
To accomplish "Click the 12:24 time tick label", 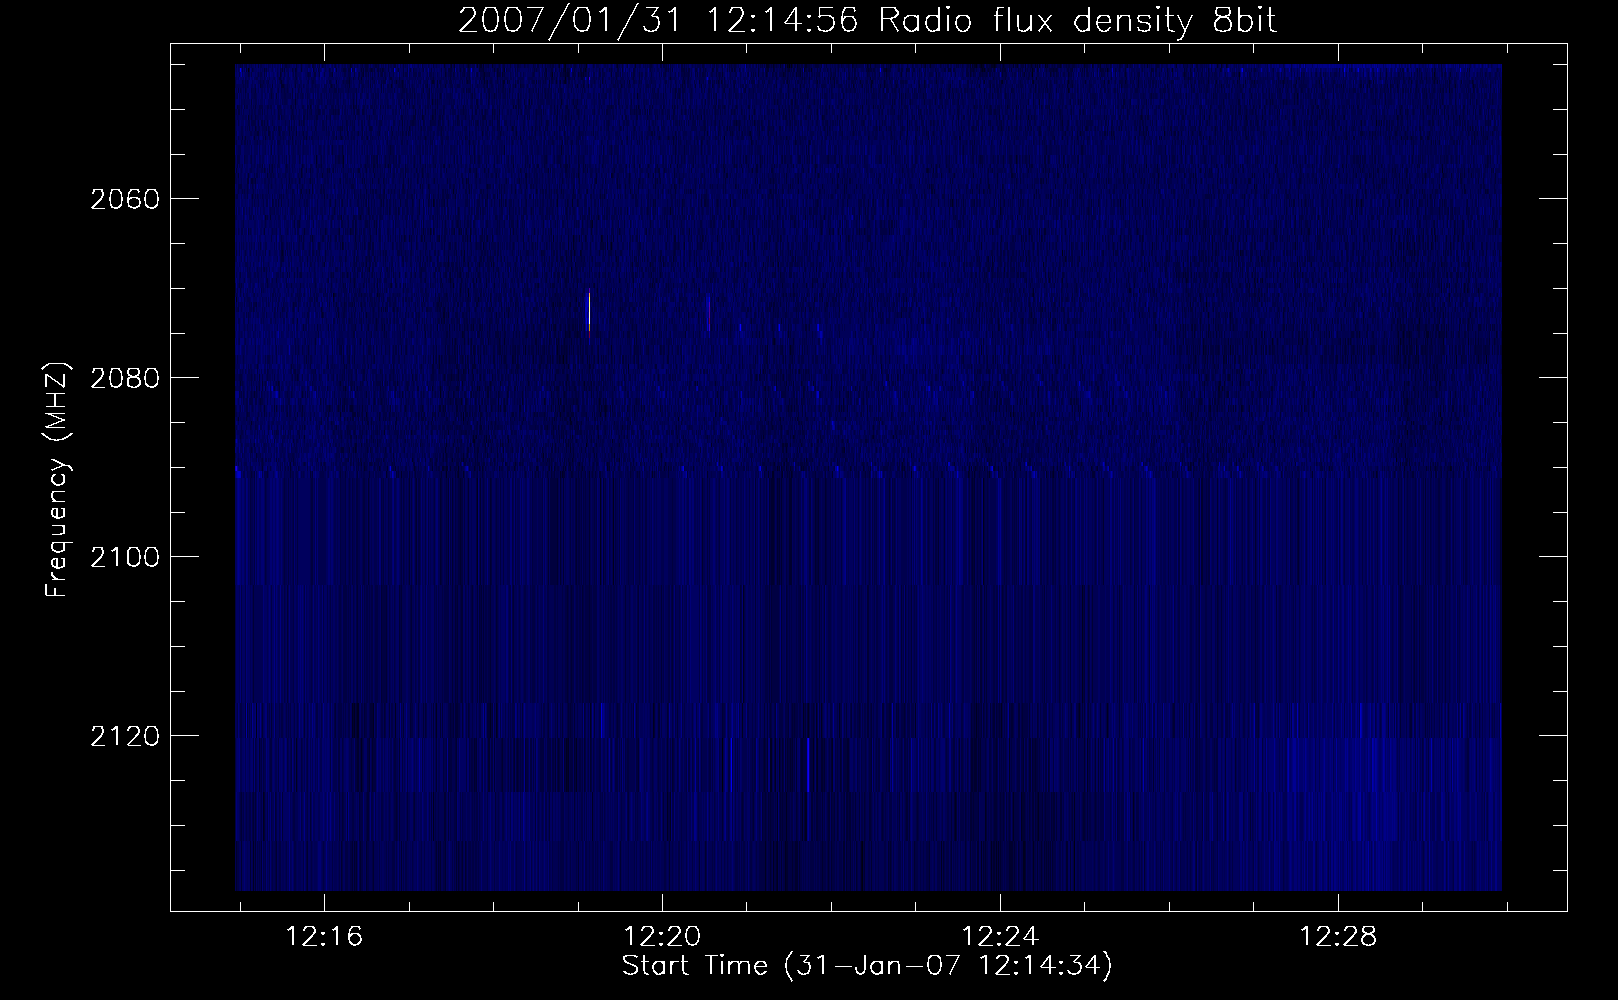I will tap(1000, 937).
